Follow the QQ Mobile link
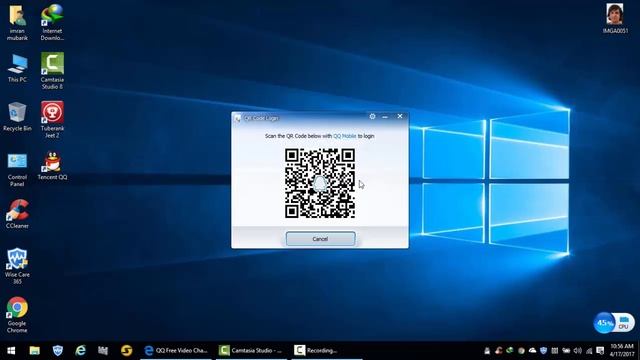 pos(344,136)
